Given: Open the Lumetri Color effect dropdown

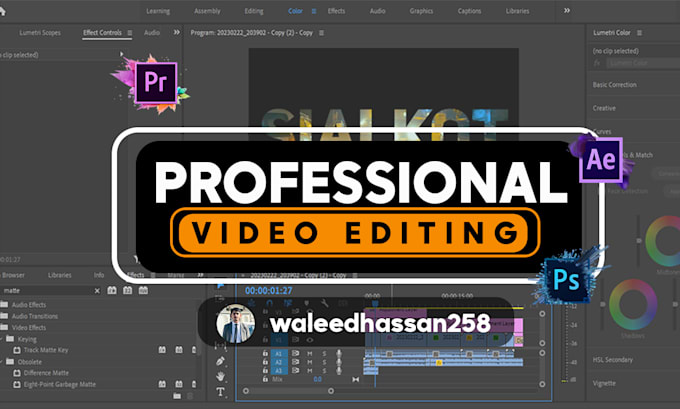Looking at the screenshot, I should pos(643,63).
